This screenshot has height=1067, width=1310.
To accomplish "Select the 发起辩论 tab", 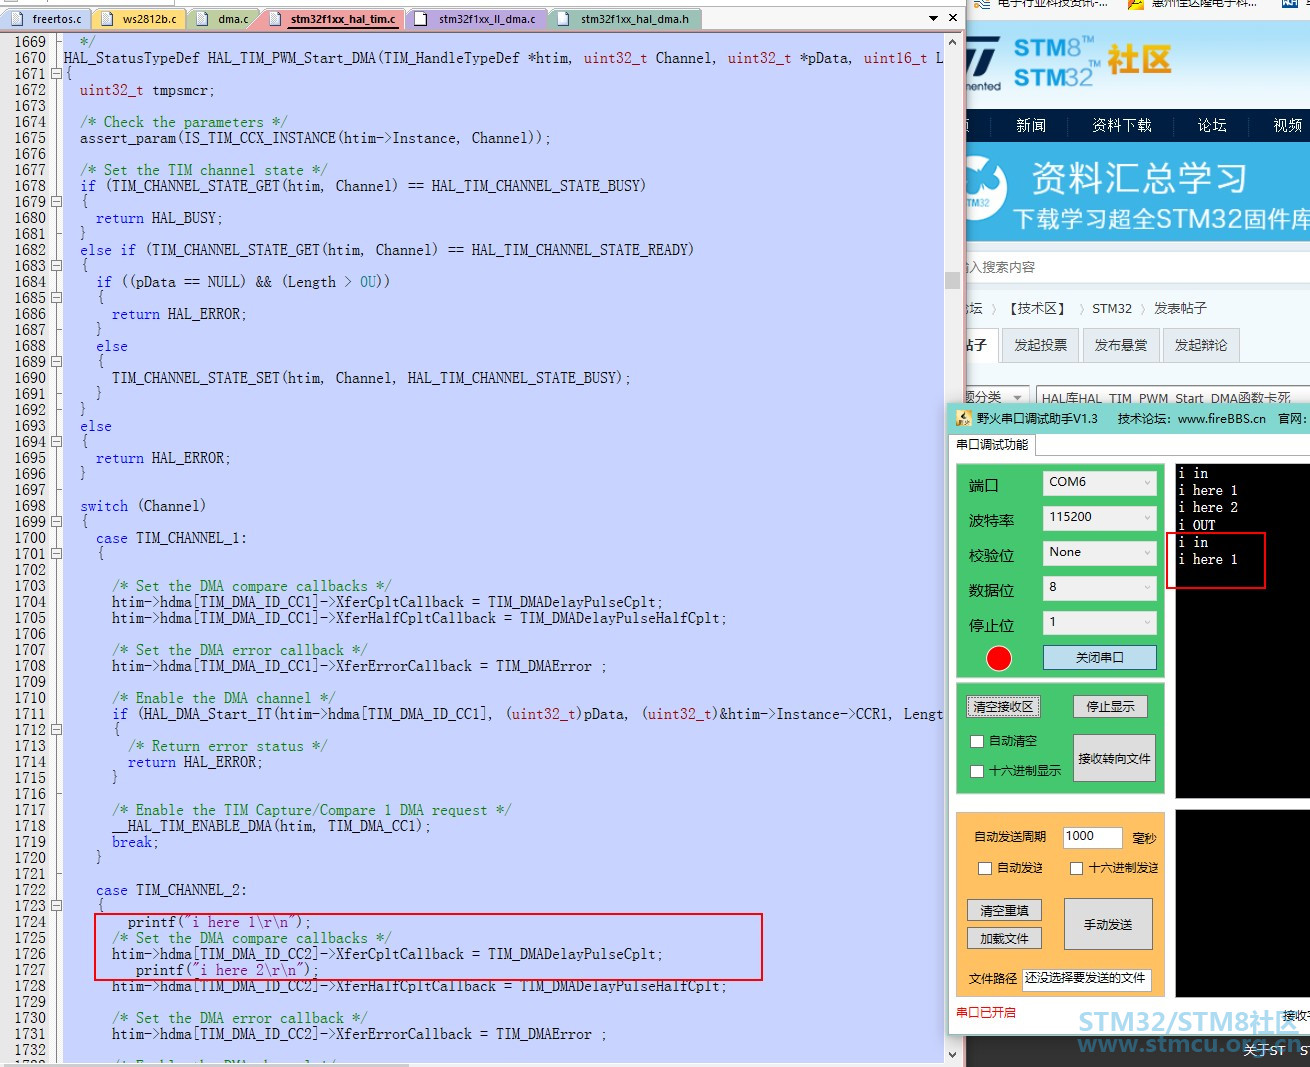I will click(1200, 345).
